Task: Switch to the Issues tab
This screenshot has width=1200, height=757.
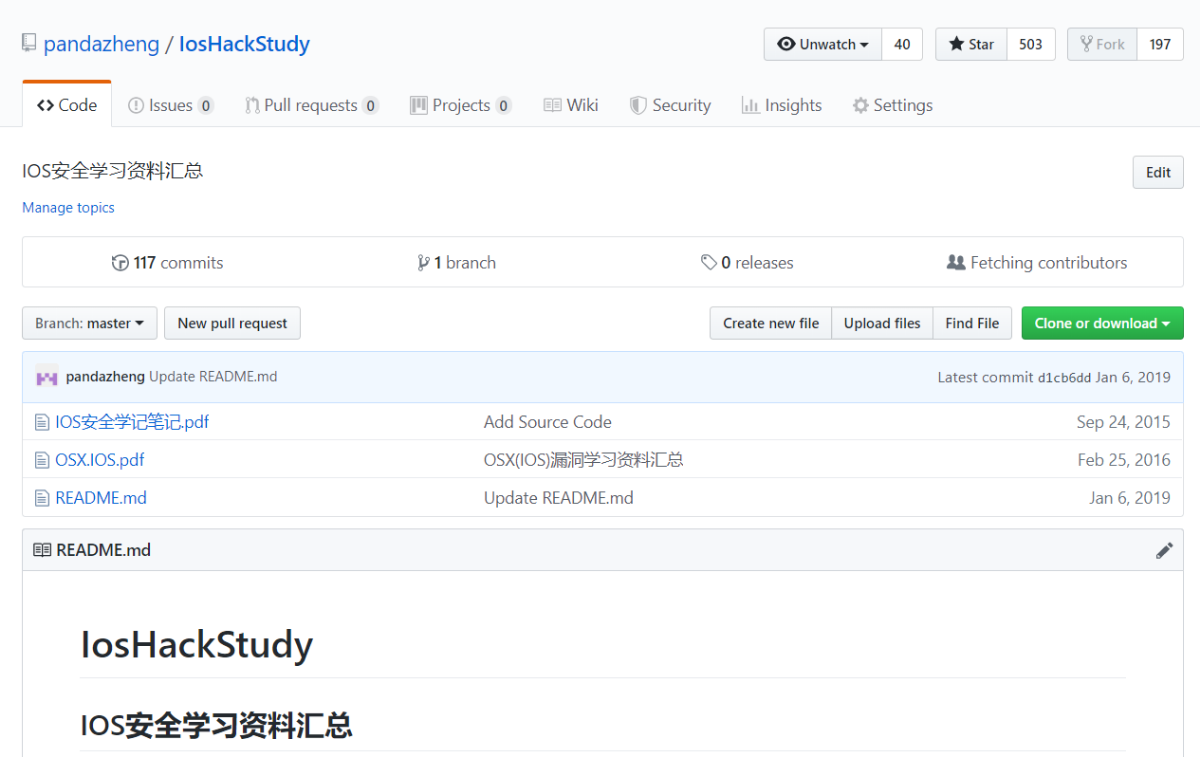Action: (171, 105)
